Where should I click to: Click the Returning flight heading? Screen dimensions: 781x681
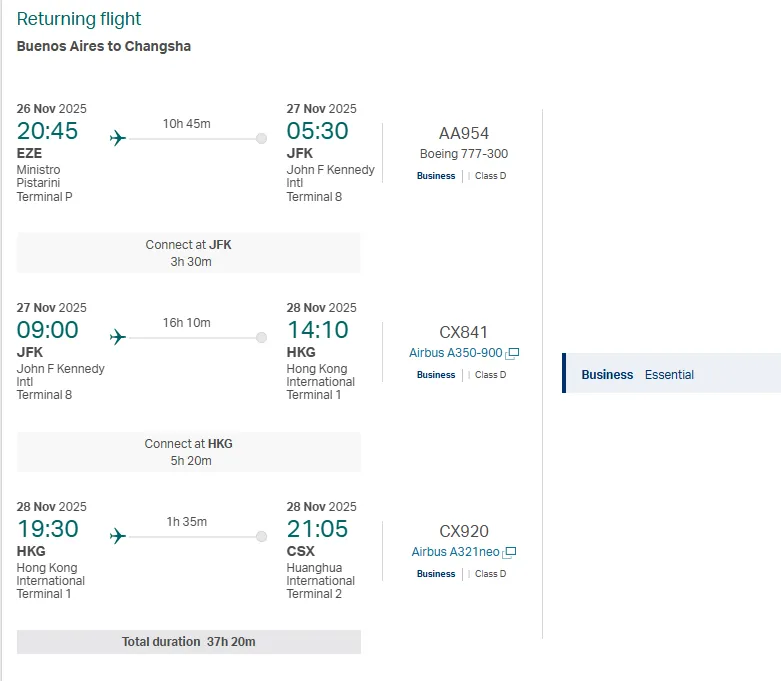[79, 19]
